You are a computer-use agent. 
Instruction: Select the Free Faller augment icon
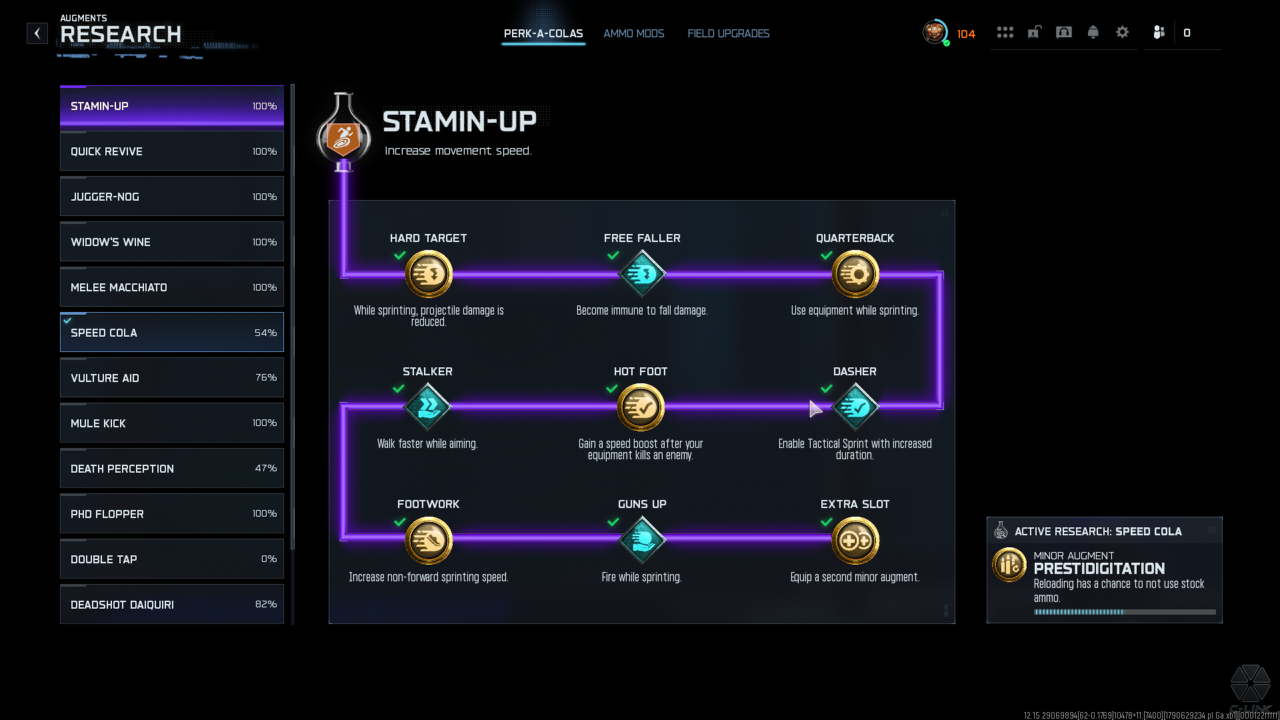[x=642, y=274]
